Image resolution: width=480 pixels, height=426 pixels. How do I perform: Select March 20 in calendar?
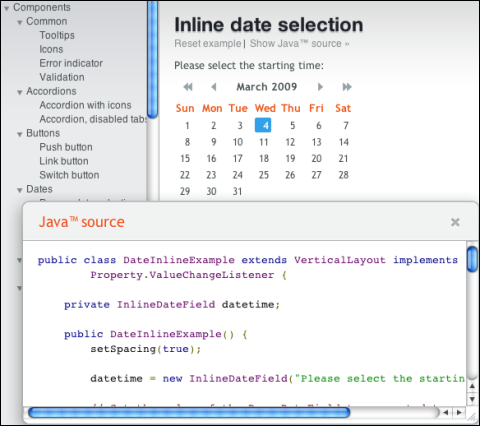coord(317,159)
